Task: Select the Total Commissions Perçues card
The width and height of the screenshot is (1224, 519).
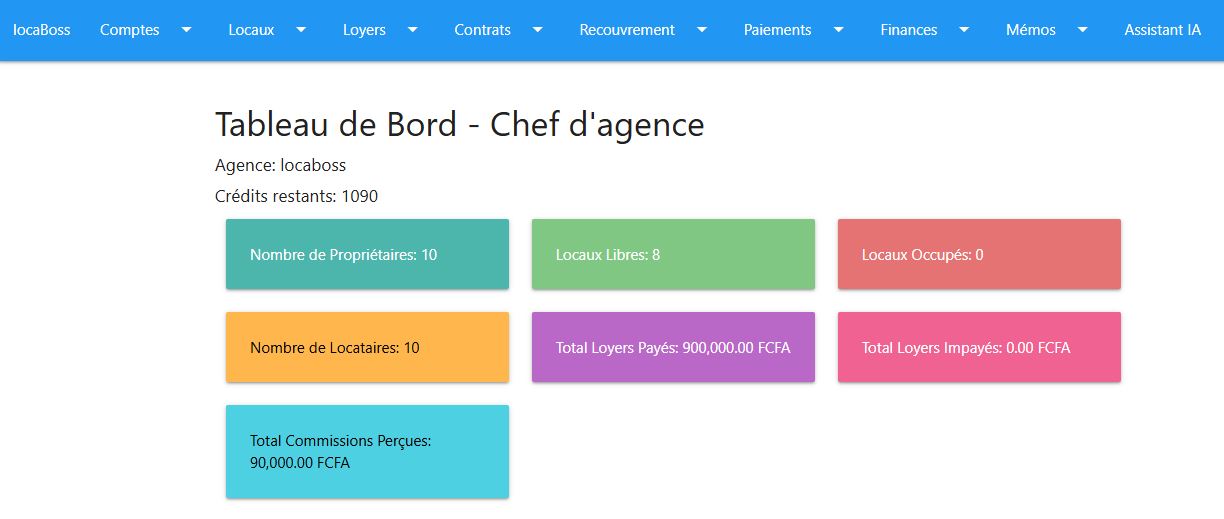Action: (367, 452)
